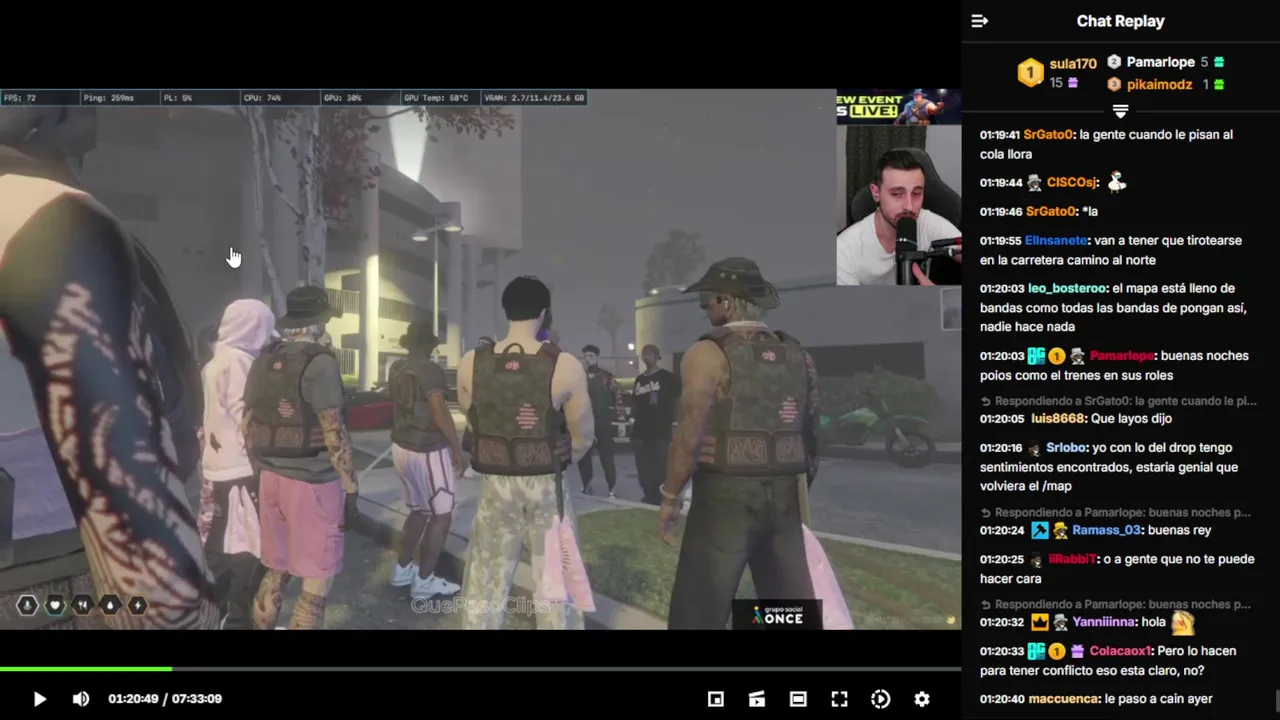Open Srlobo's username
The height and width of the screenshot is (720, 1280).
(1067, 448)
